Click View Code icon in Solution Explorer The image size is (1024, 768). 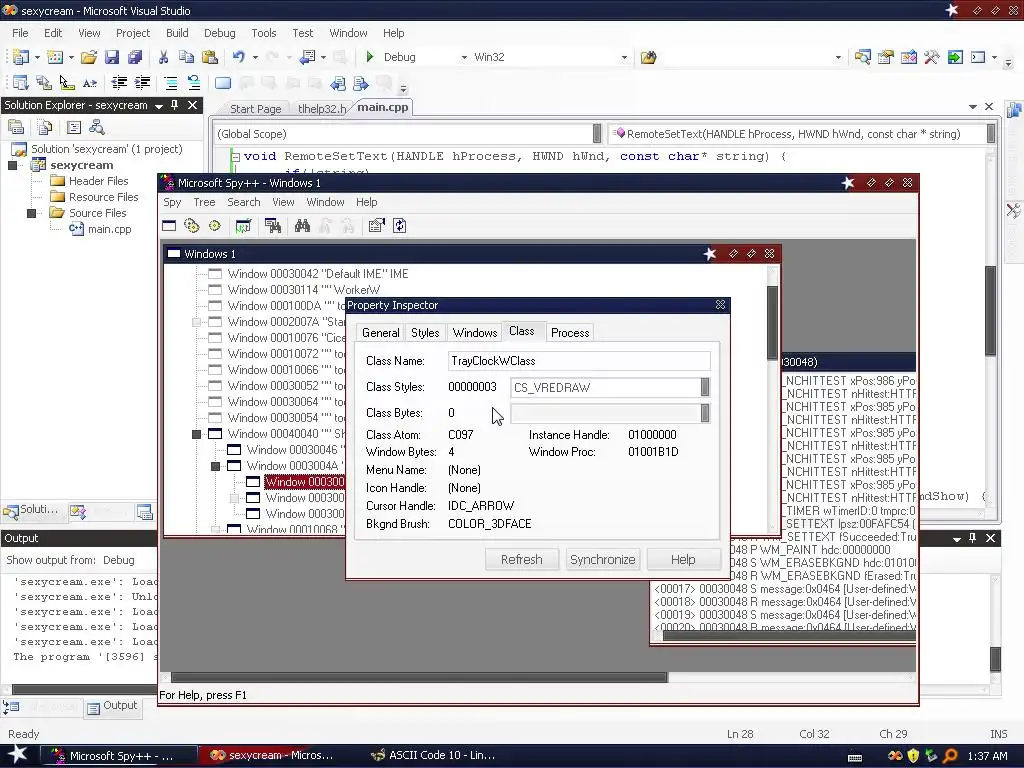(x=74, y=127)
